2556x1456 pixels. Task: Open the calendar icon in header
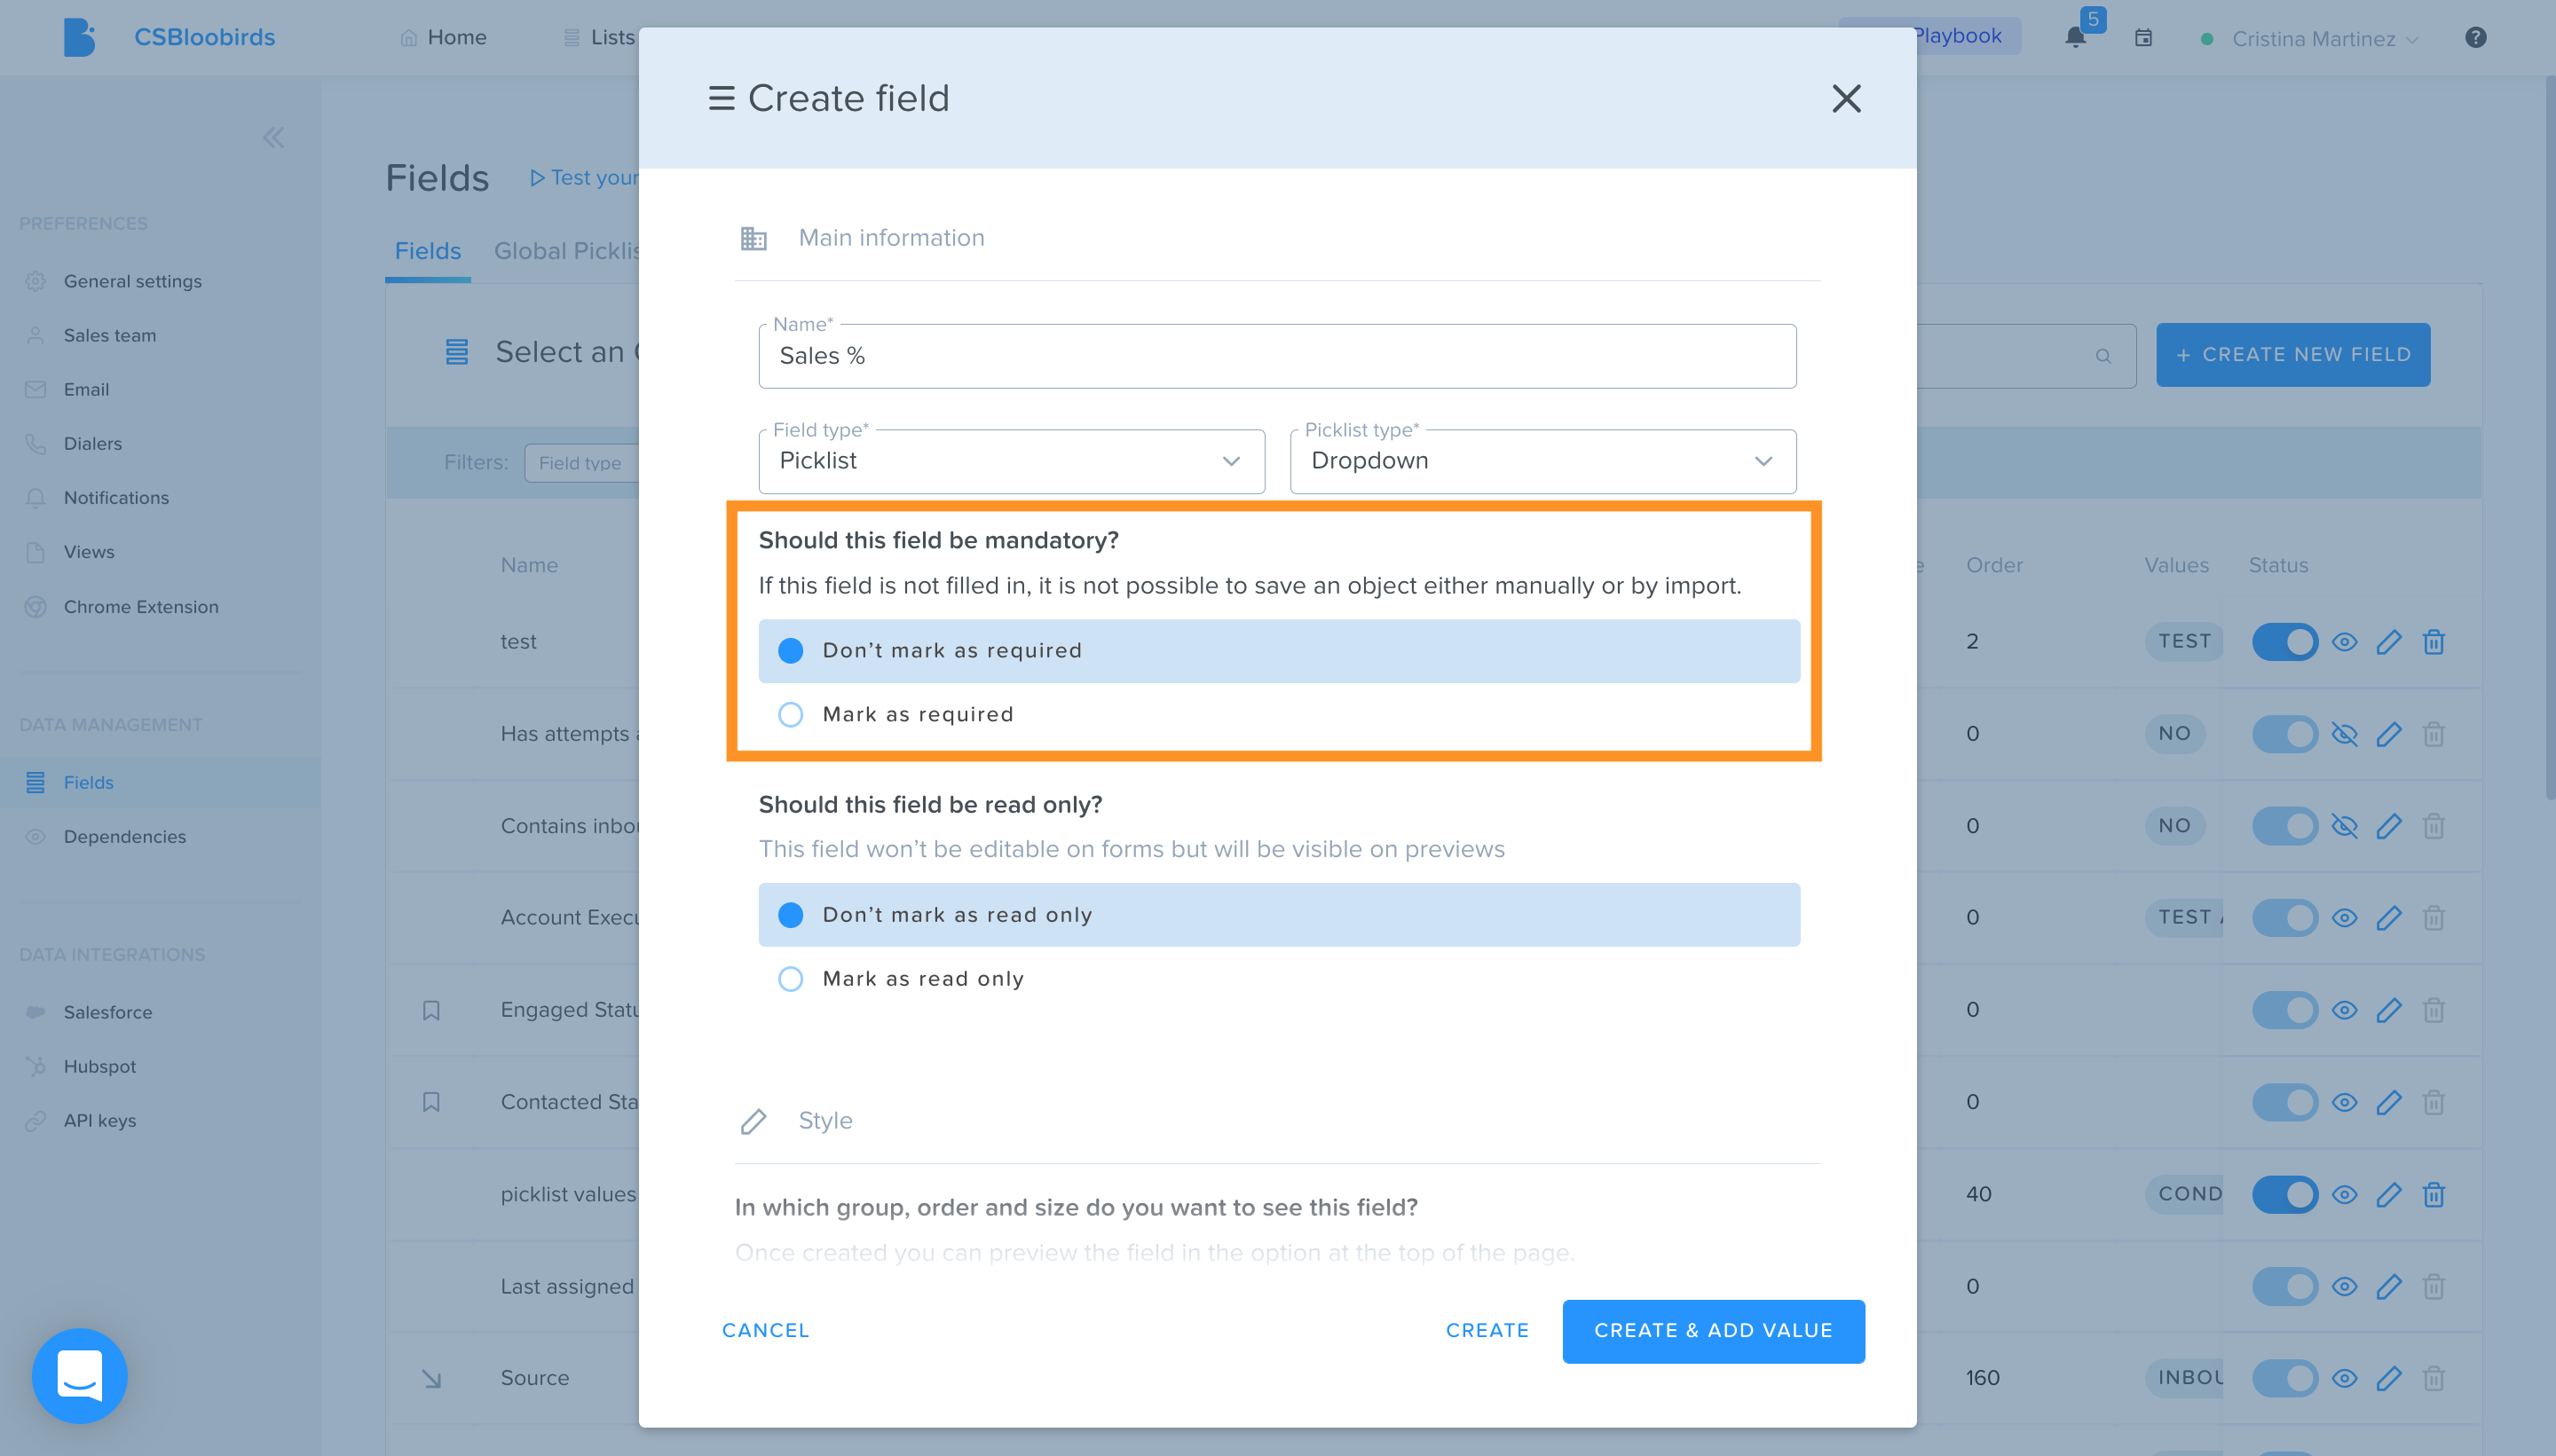pos(2143,38)
